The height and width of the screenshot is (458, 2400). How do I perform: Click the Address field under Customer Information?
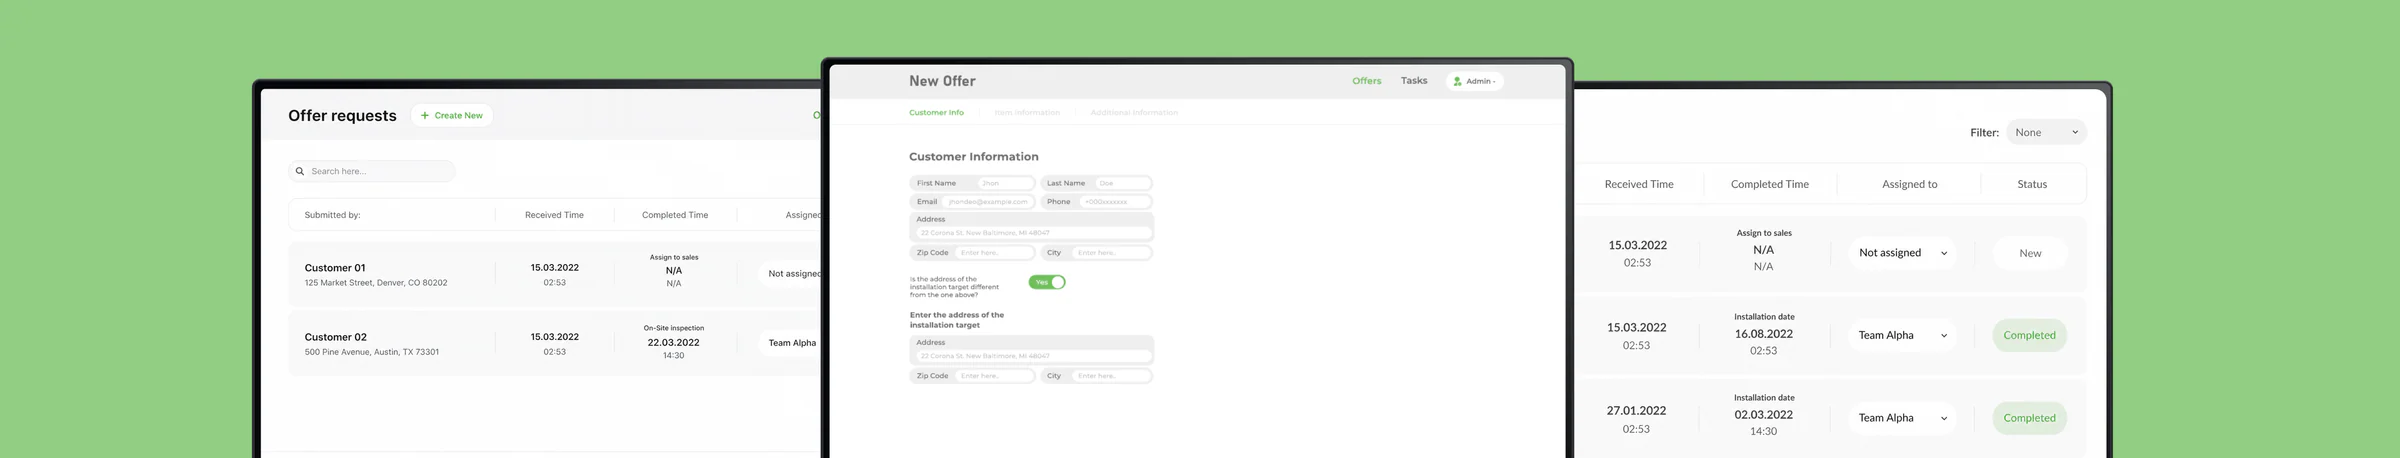point(1032,232)
